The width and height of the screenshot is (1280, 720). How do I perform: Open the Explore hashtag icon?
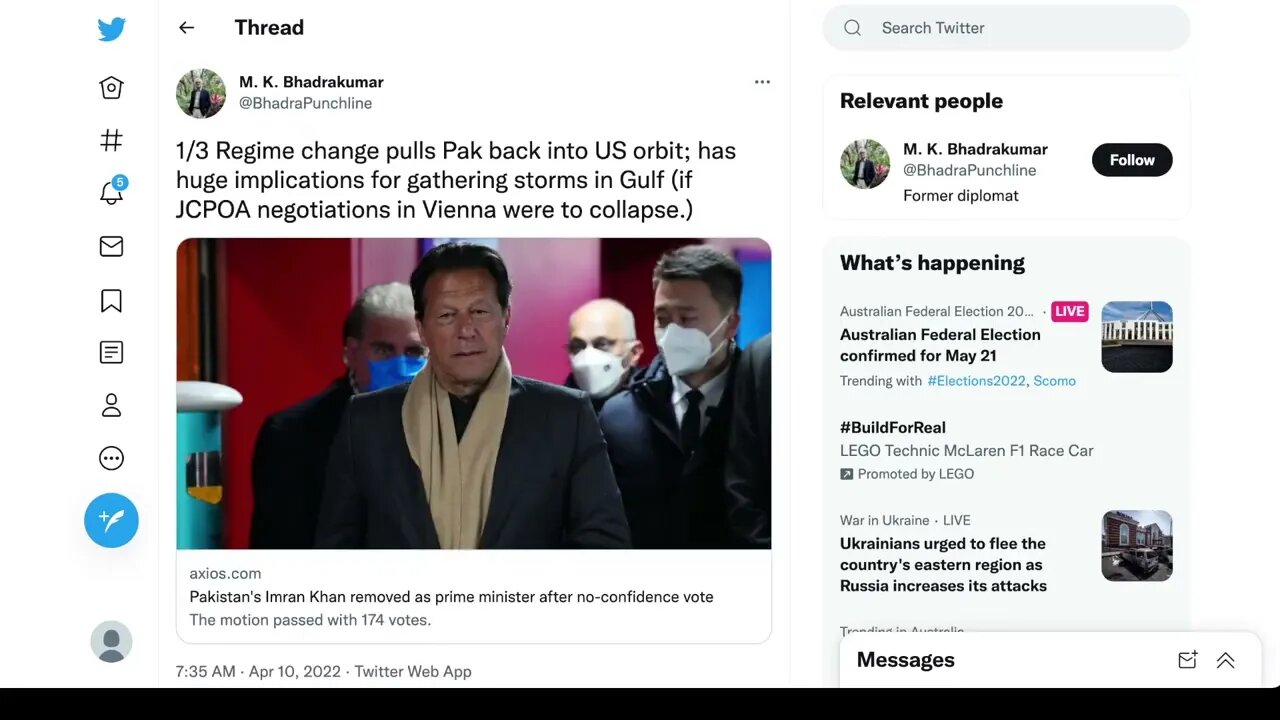(111, 141)
